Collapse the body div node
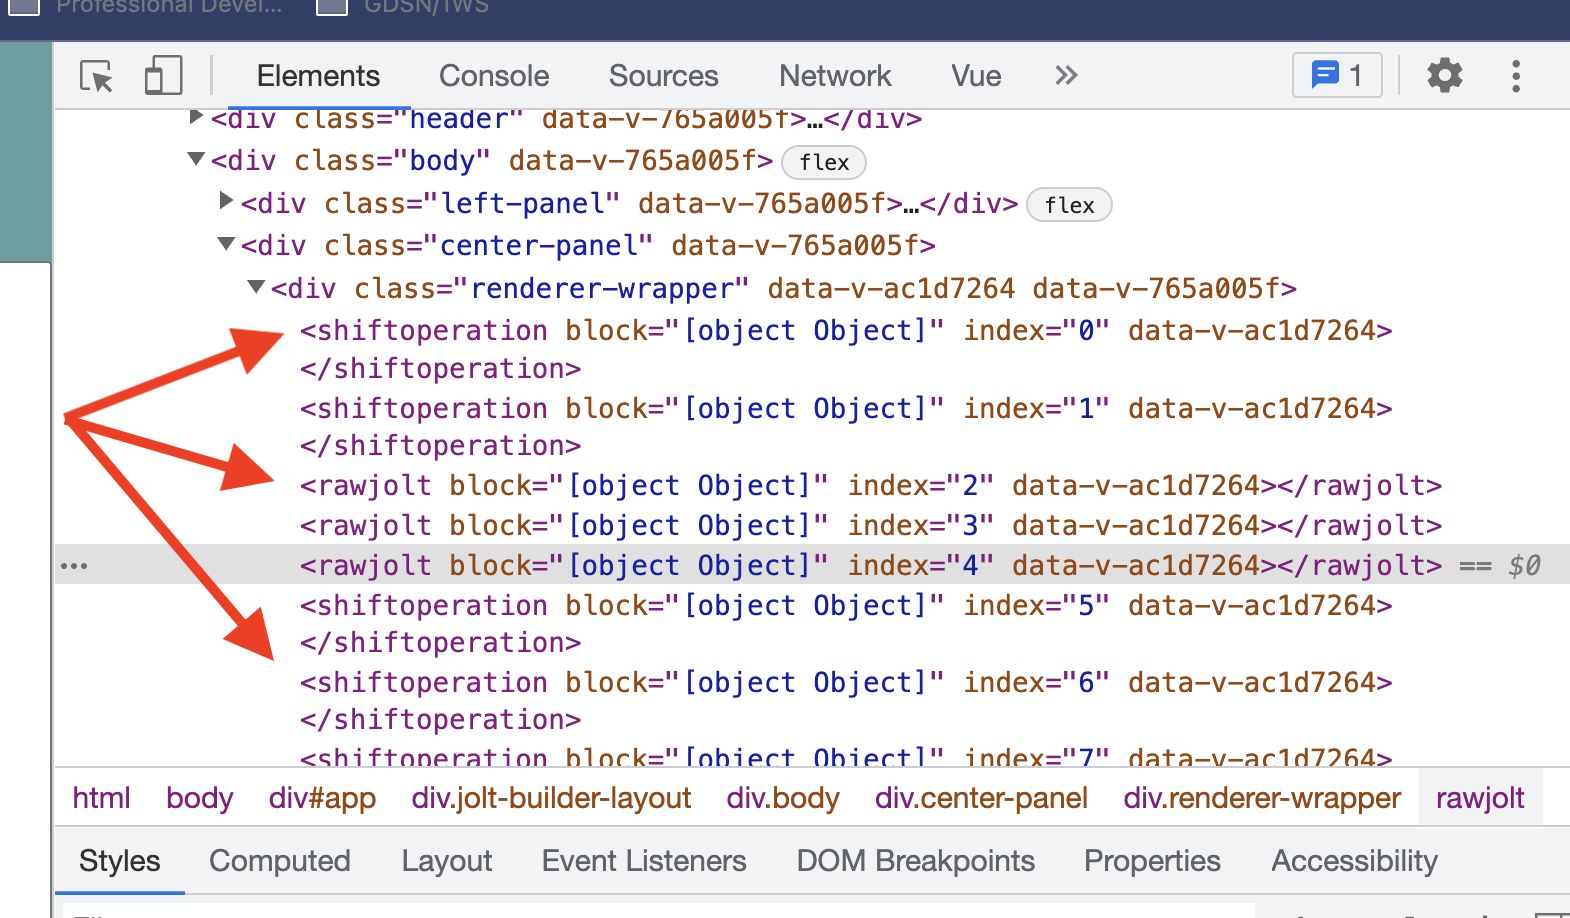 (x=197, y=159)
